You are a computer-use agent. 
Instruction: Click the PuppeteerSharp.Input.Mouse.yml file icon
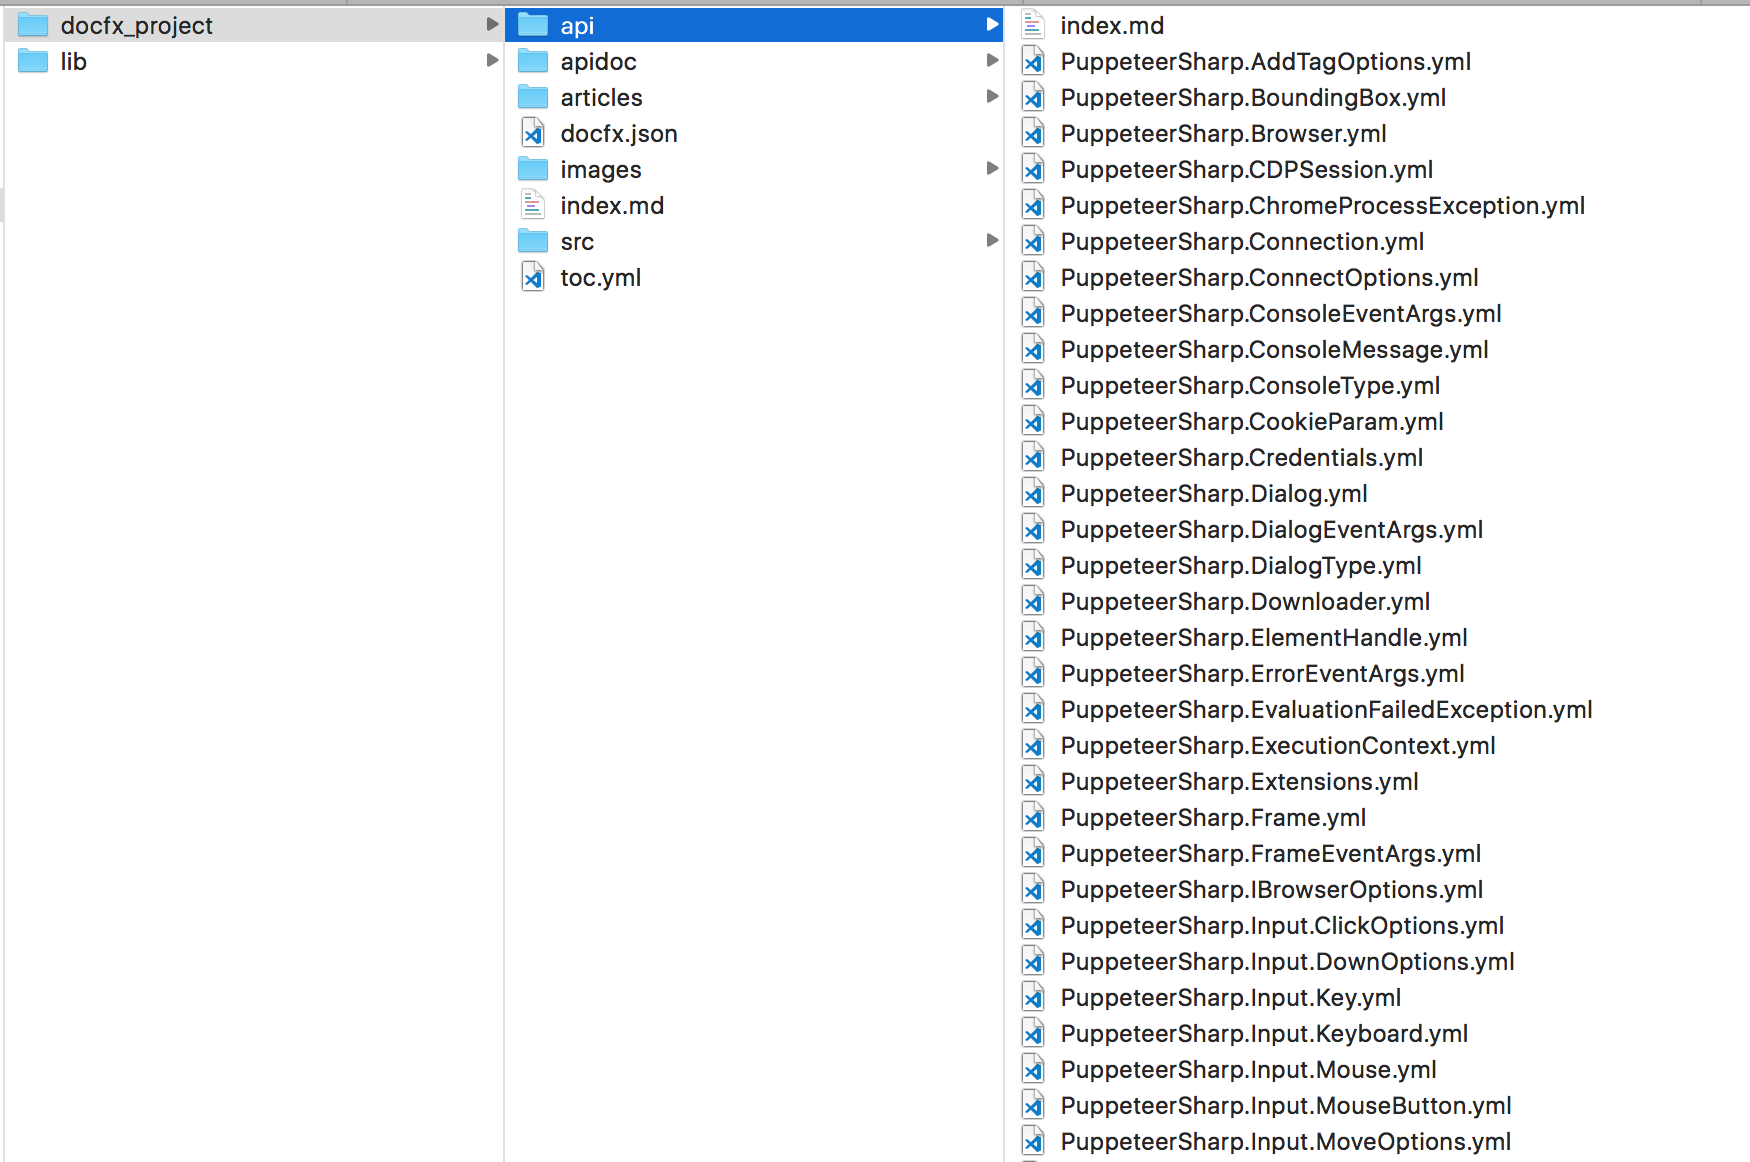click(x=1033, y=1069)
